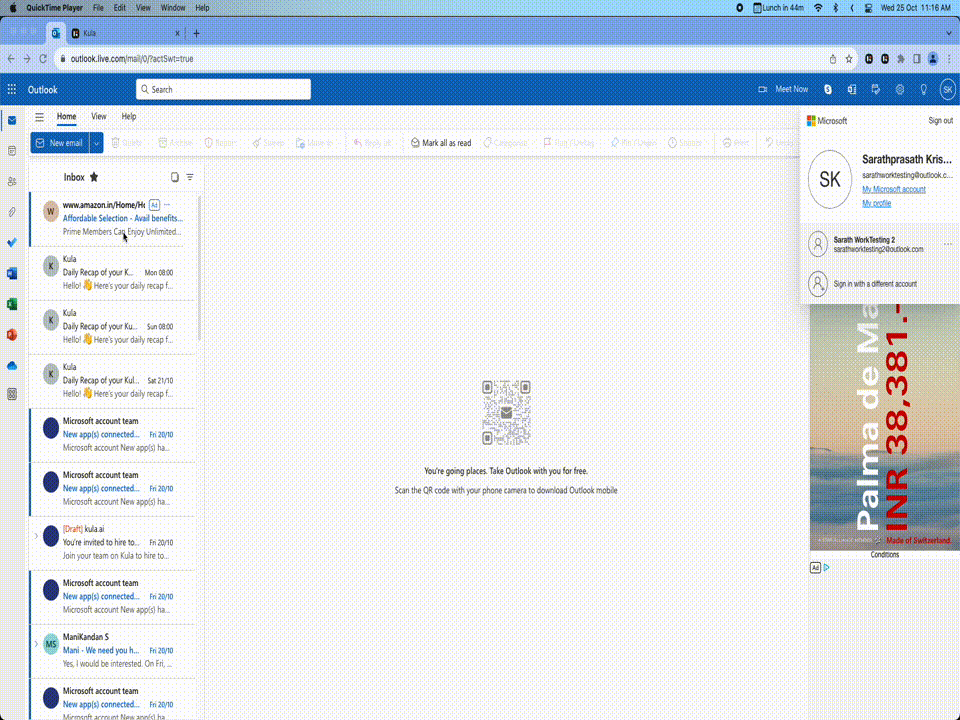Click Sign out in account panel
960x720 pixels.
tap(940, 121)
